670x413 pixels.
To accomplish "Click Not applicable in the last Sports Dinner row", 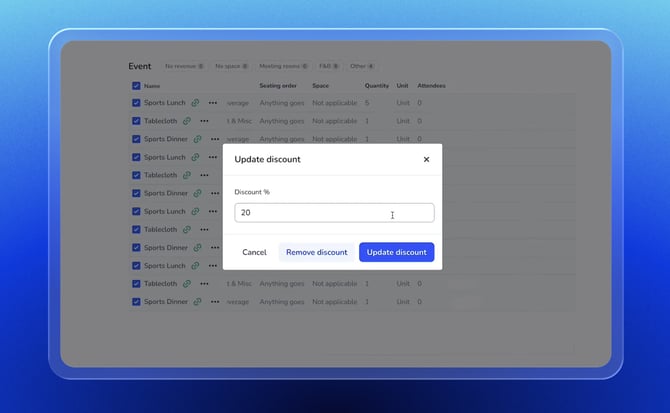I will point(335,302).
